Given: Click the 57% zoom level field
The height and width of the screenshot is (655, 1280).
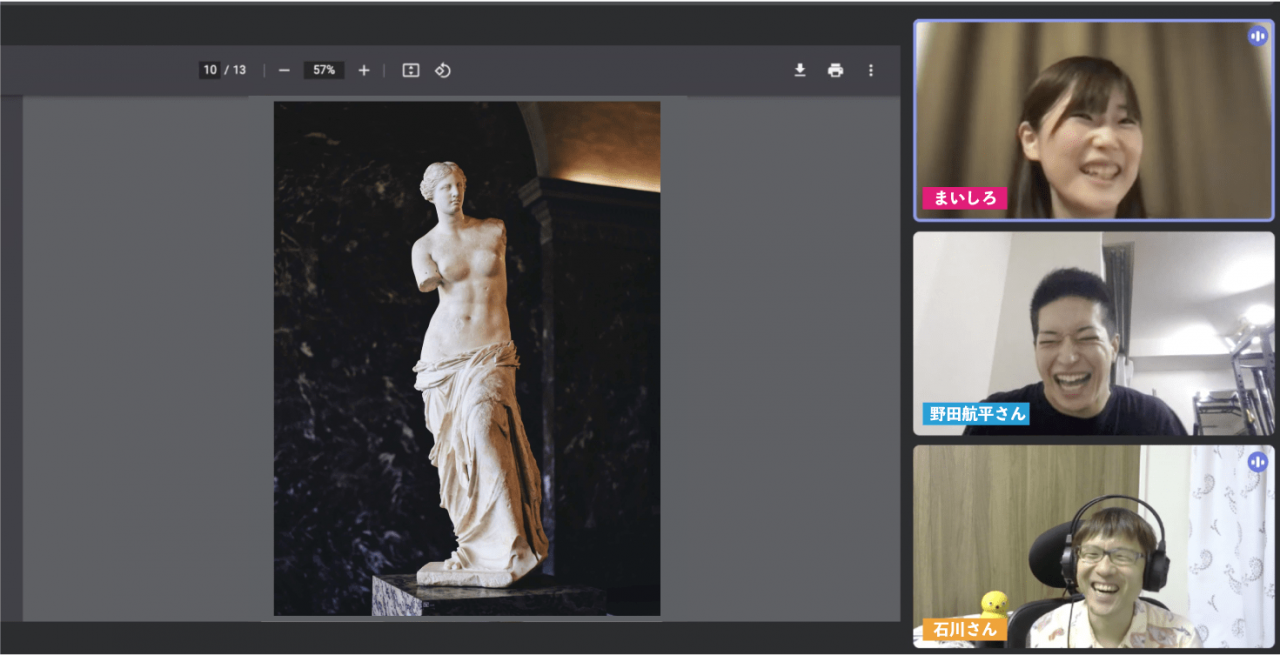Looking at the screenshot, I should pos(324,70).
